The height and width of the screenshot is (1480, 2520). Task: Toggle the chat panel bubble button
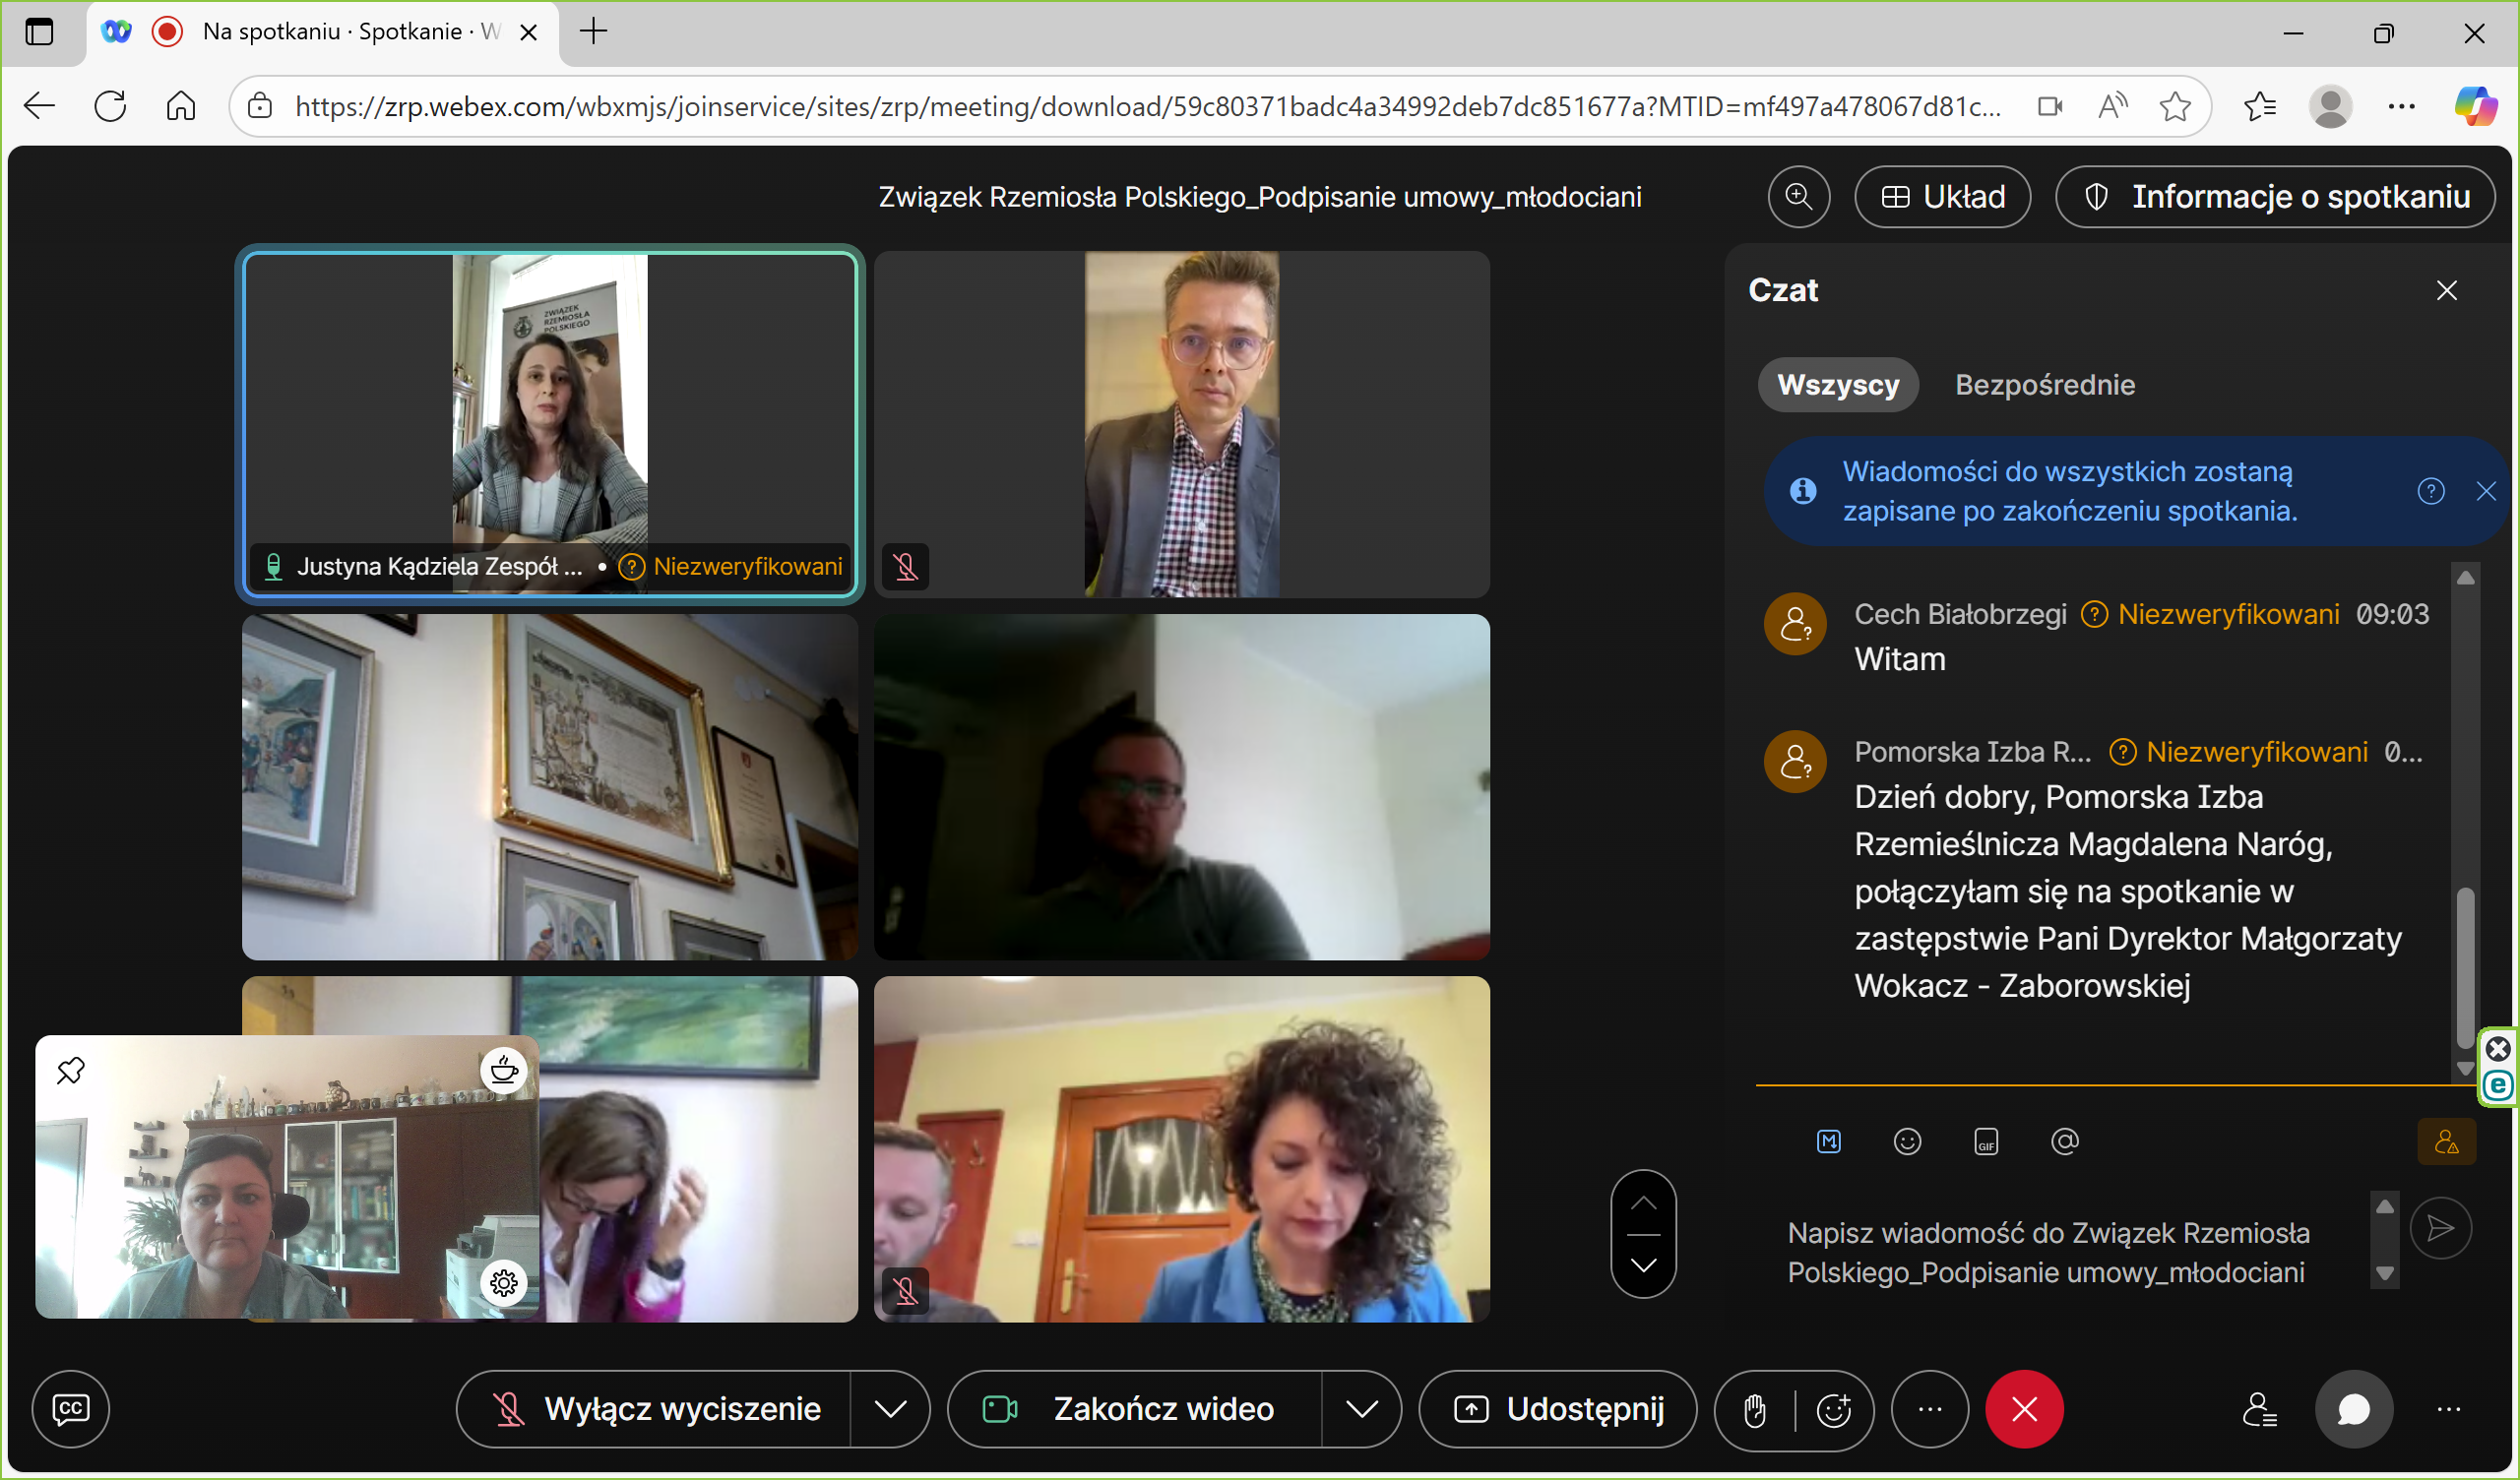click(x=2353, y=1409)
